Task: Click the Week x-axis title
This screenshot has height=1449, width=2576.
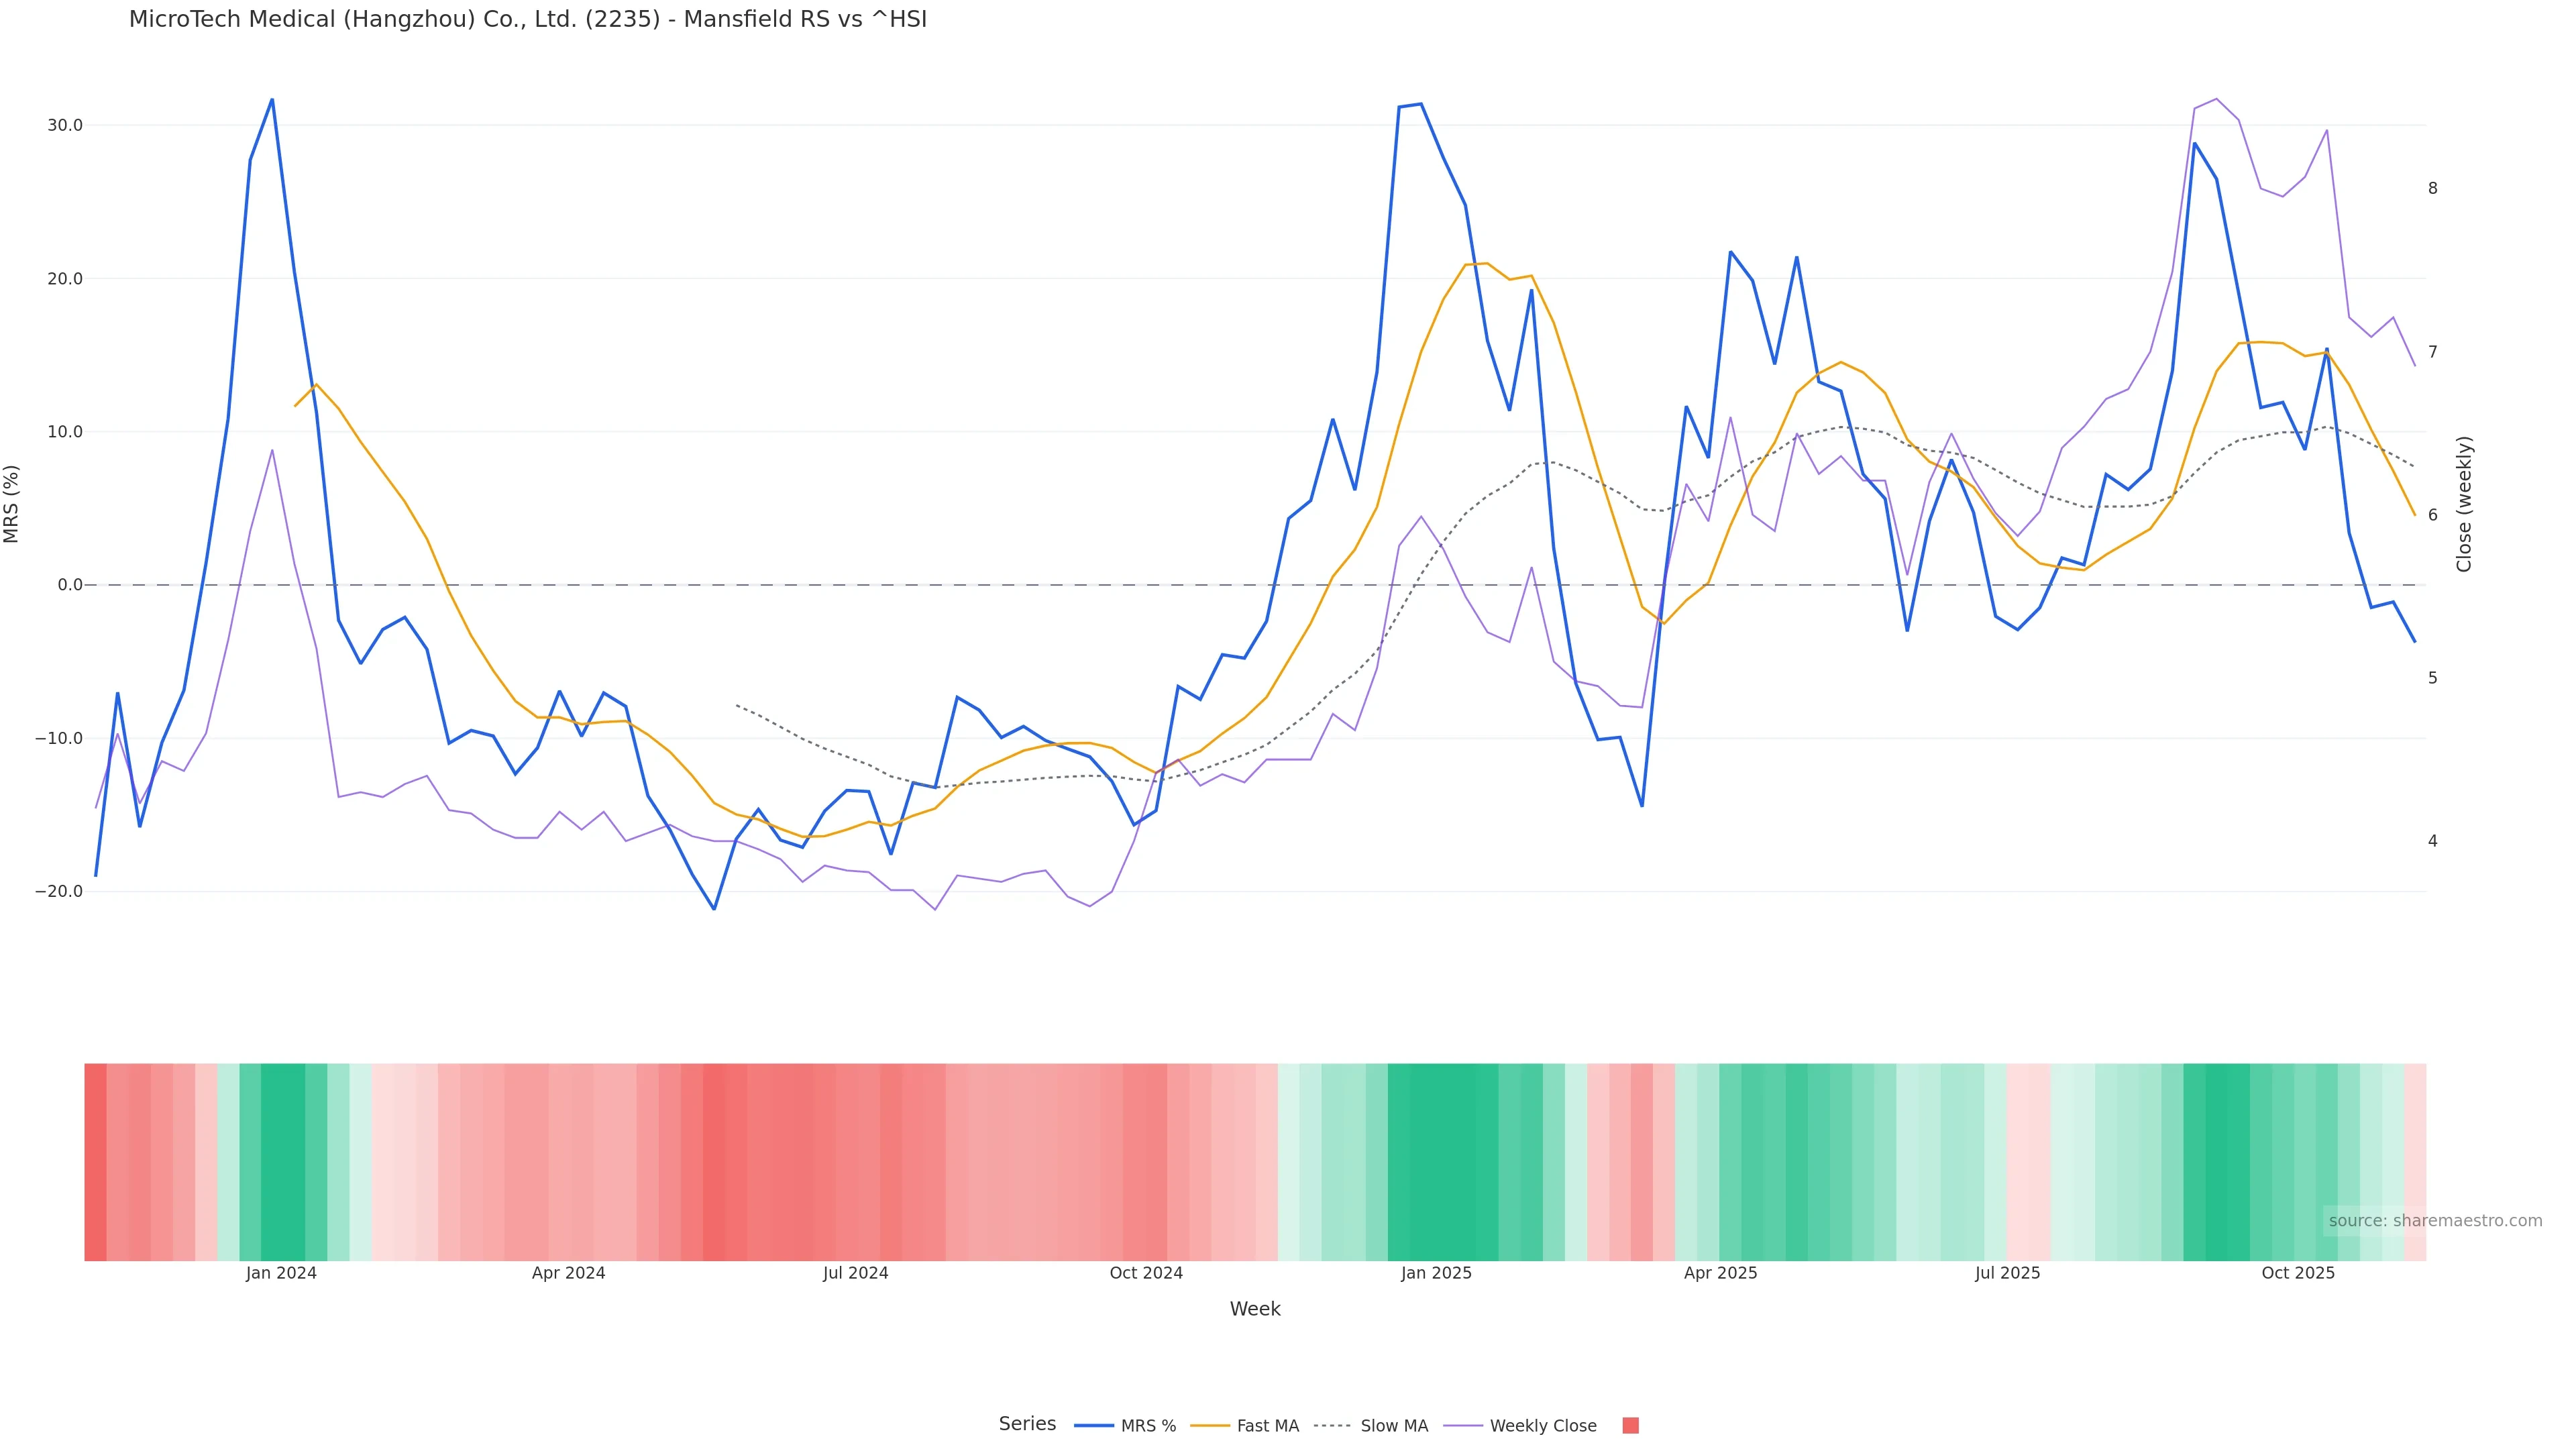Action: [1255, 1310]
